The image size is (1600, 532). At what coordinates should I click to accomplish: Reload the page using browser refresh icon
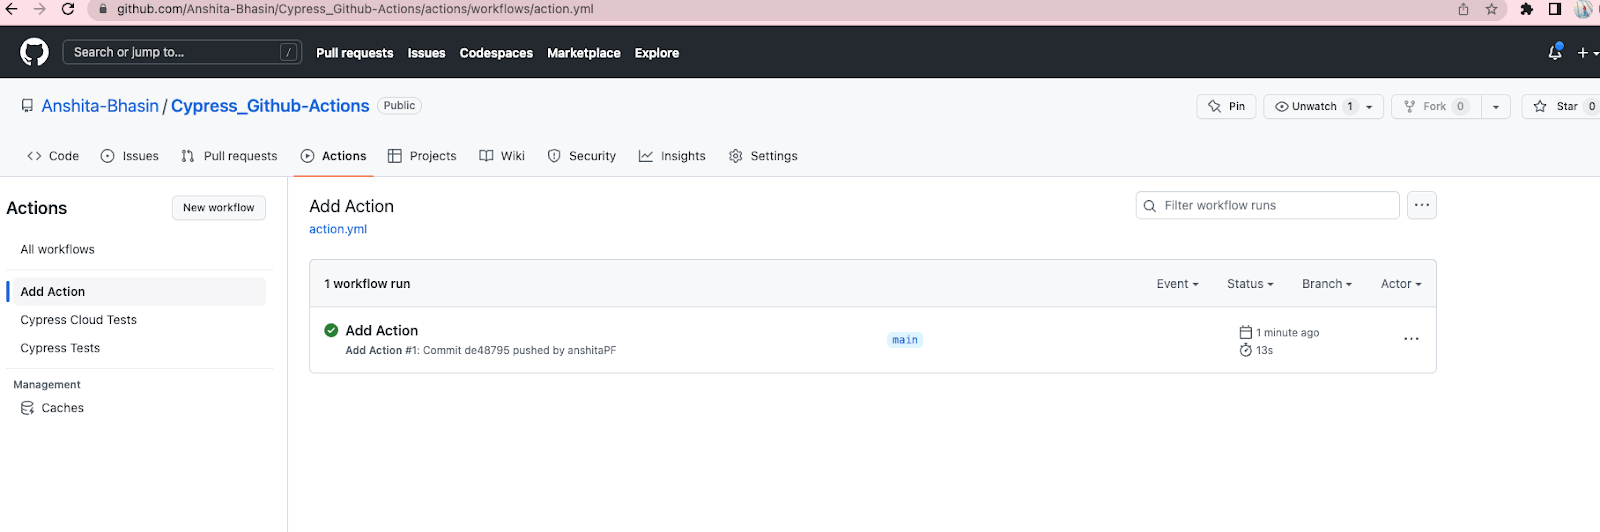click(68, 9)
